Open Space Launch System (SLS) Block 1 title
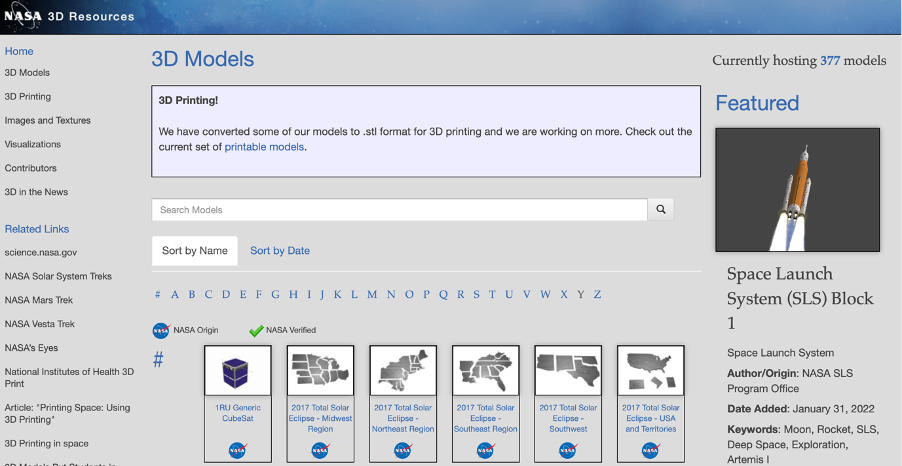This screenshot has width=902, height=466. point(800,299)
